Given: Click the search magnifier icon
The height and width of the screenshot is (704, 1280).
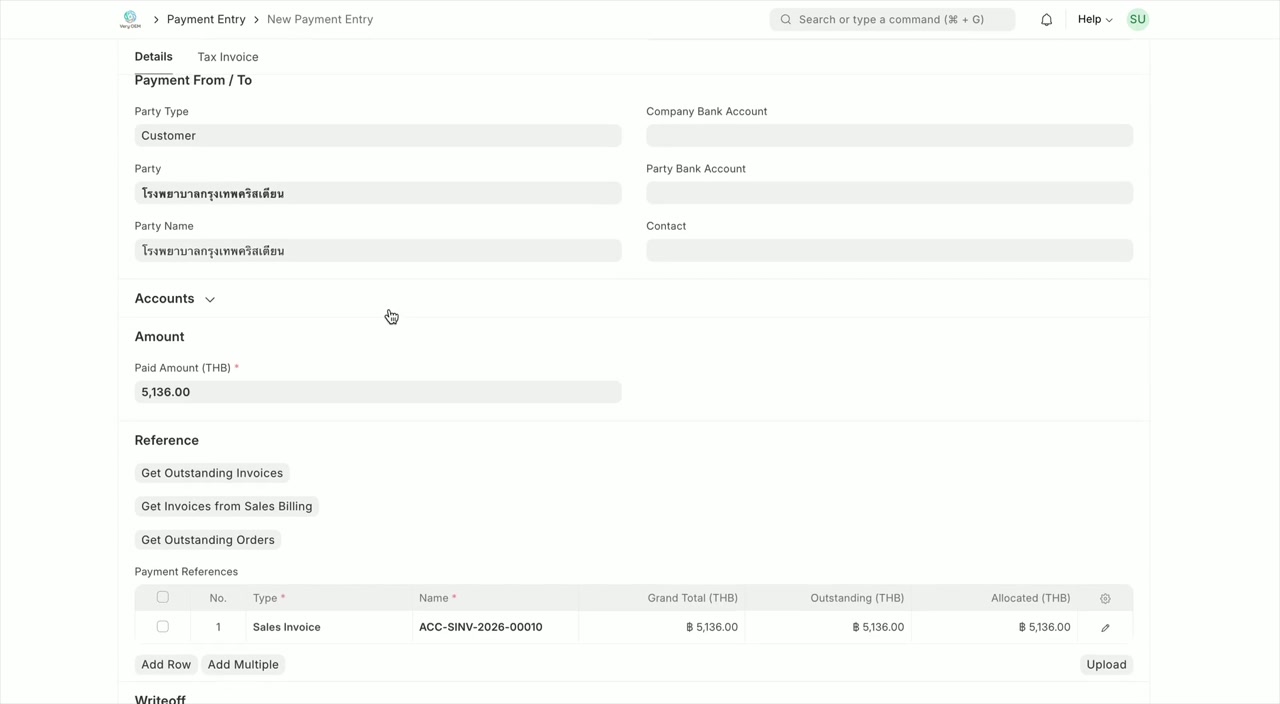Looking at the screenshot, I should 785,19.
